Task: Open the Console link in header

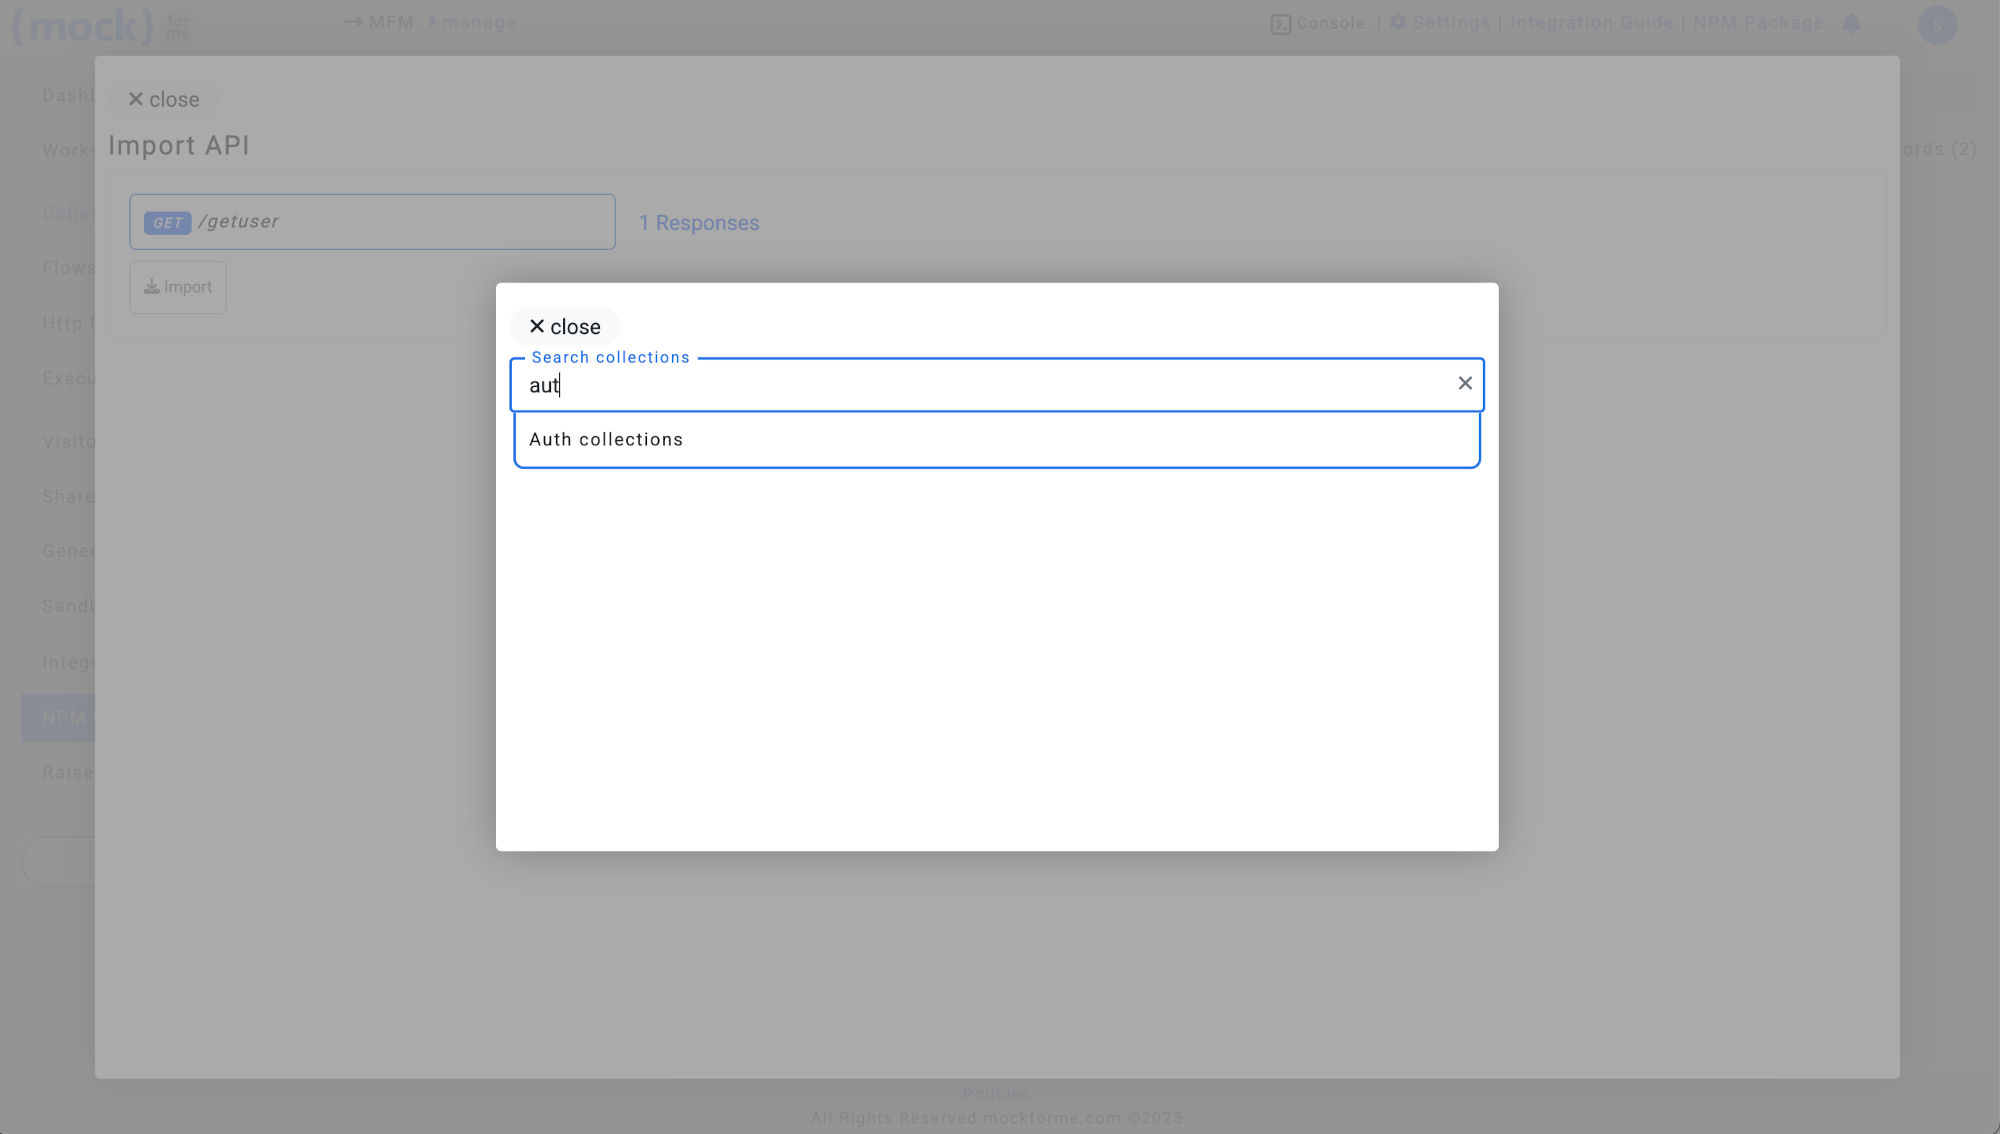Action: (x=1318, y=23)
